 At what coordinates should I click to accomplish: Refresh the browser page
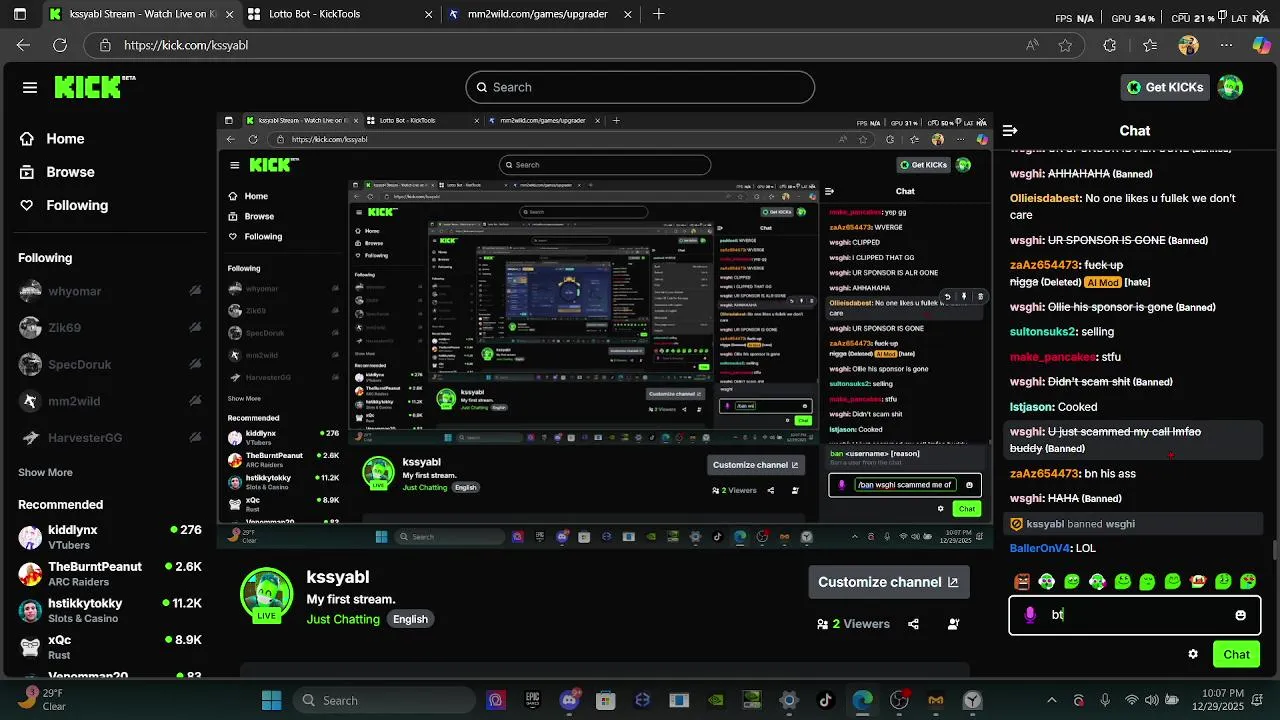click(x=60, y=45)
